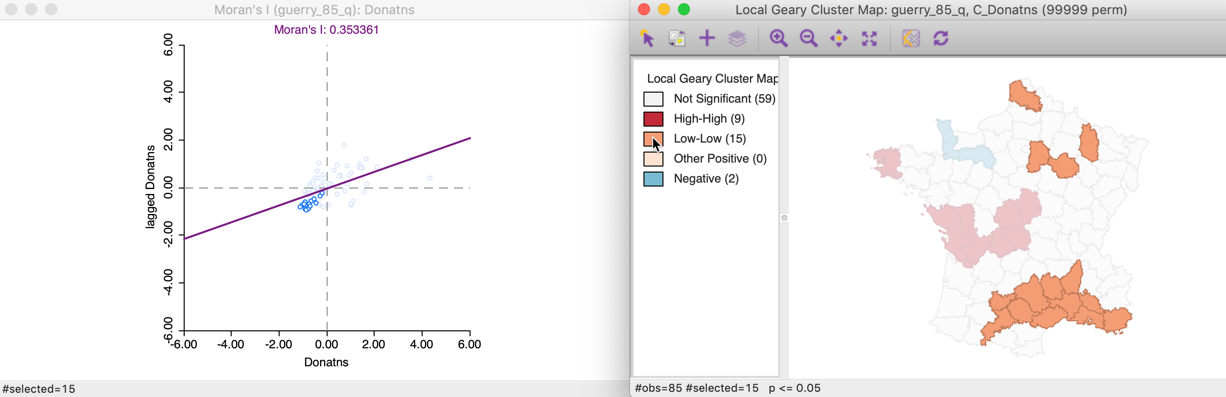
Task: Close the Local Geary Cluster Map window
Action: (x=644, y=9)
